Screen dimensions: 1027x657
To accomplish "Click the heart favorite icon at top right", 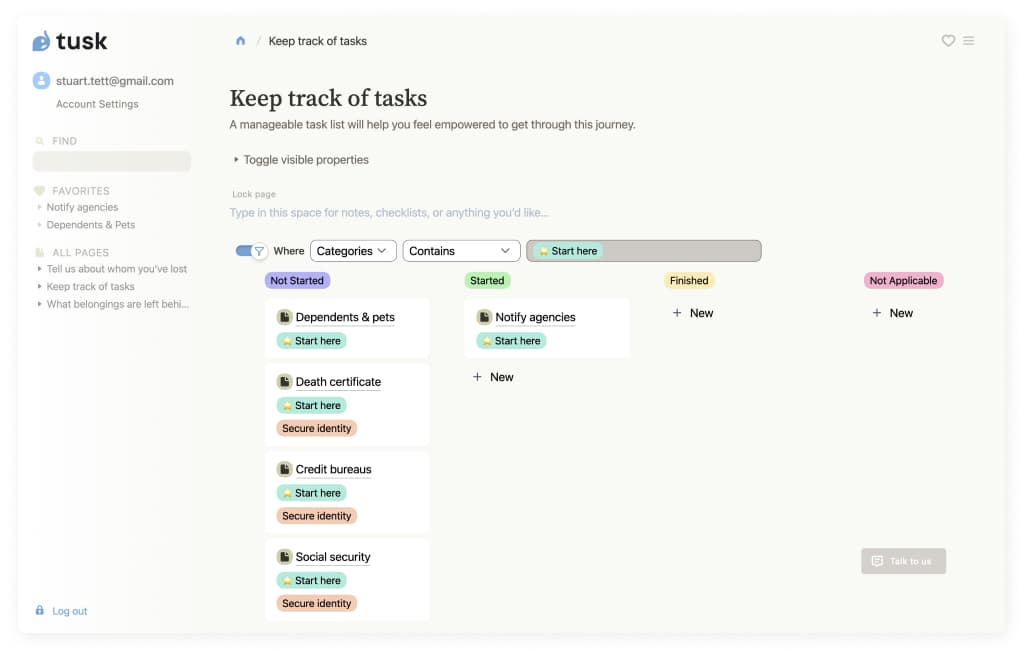I will click(948, 41).
